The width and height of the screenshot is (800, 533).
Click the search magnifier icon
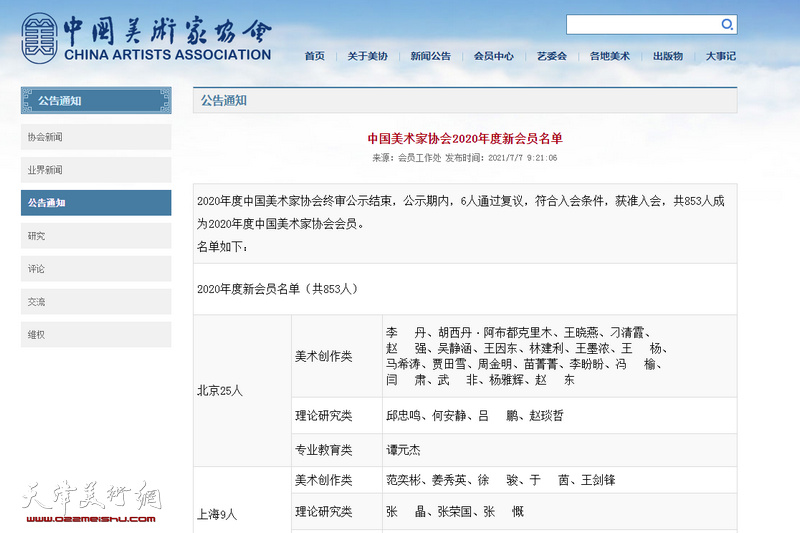(727, 24)
